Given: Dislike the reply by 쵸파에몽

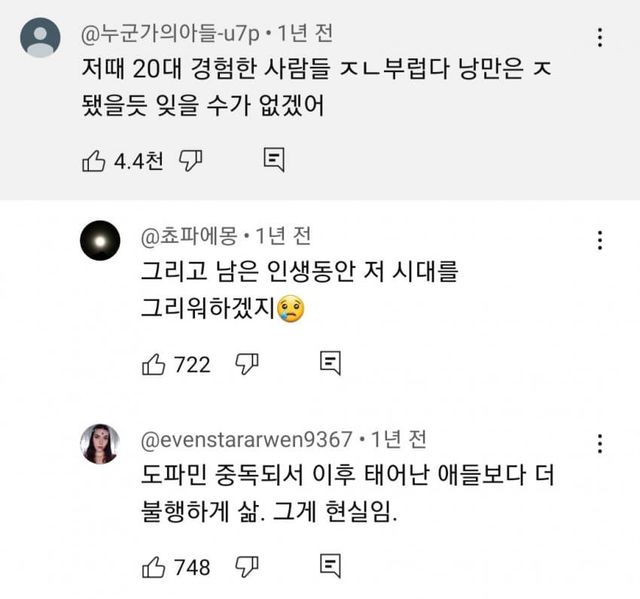Looking at the screenshot, I should click(x=247, y=364).
